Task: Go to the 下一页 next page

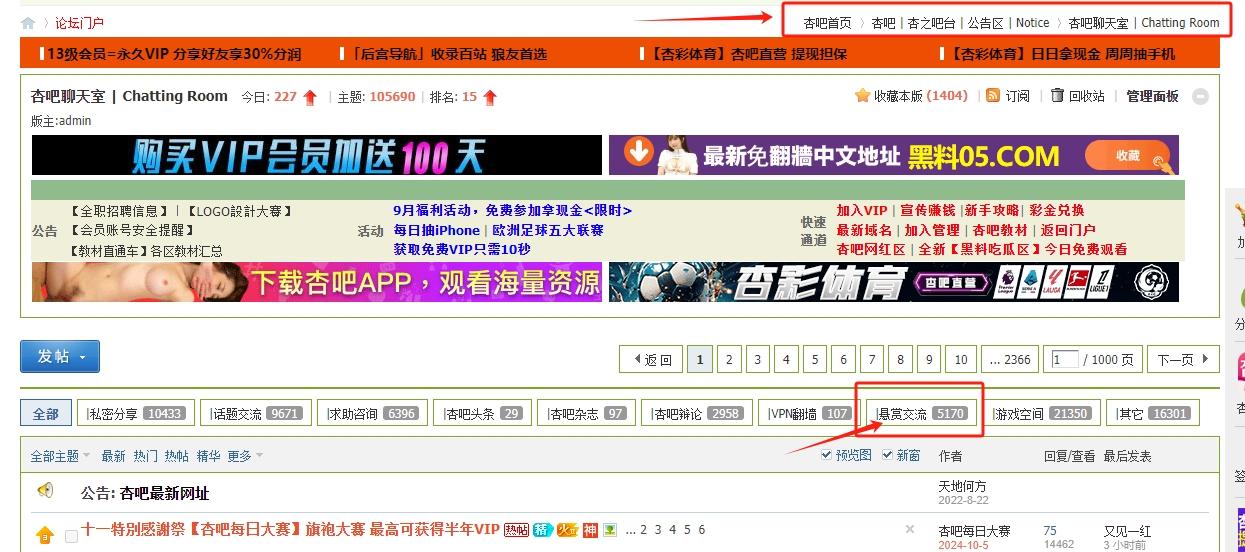Action: [1182, 360]
